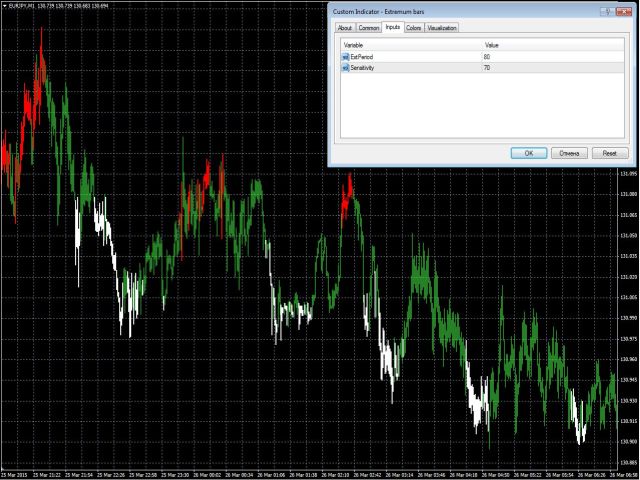Select the Sensitivity row name
Screen dimensions: 640x480
click(x=365, y=67)
